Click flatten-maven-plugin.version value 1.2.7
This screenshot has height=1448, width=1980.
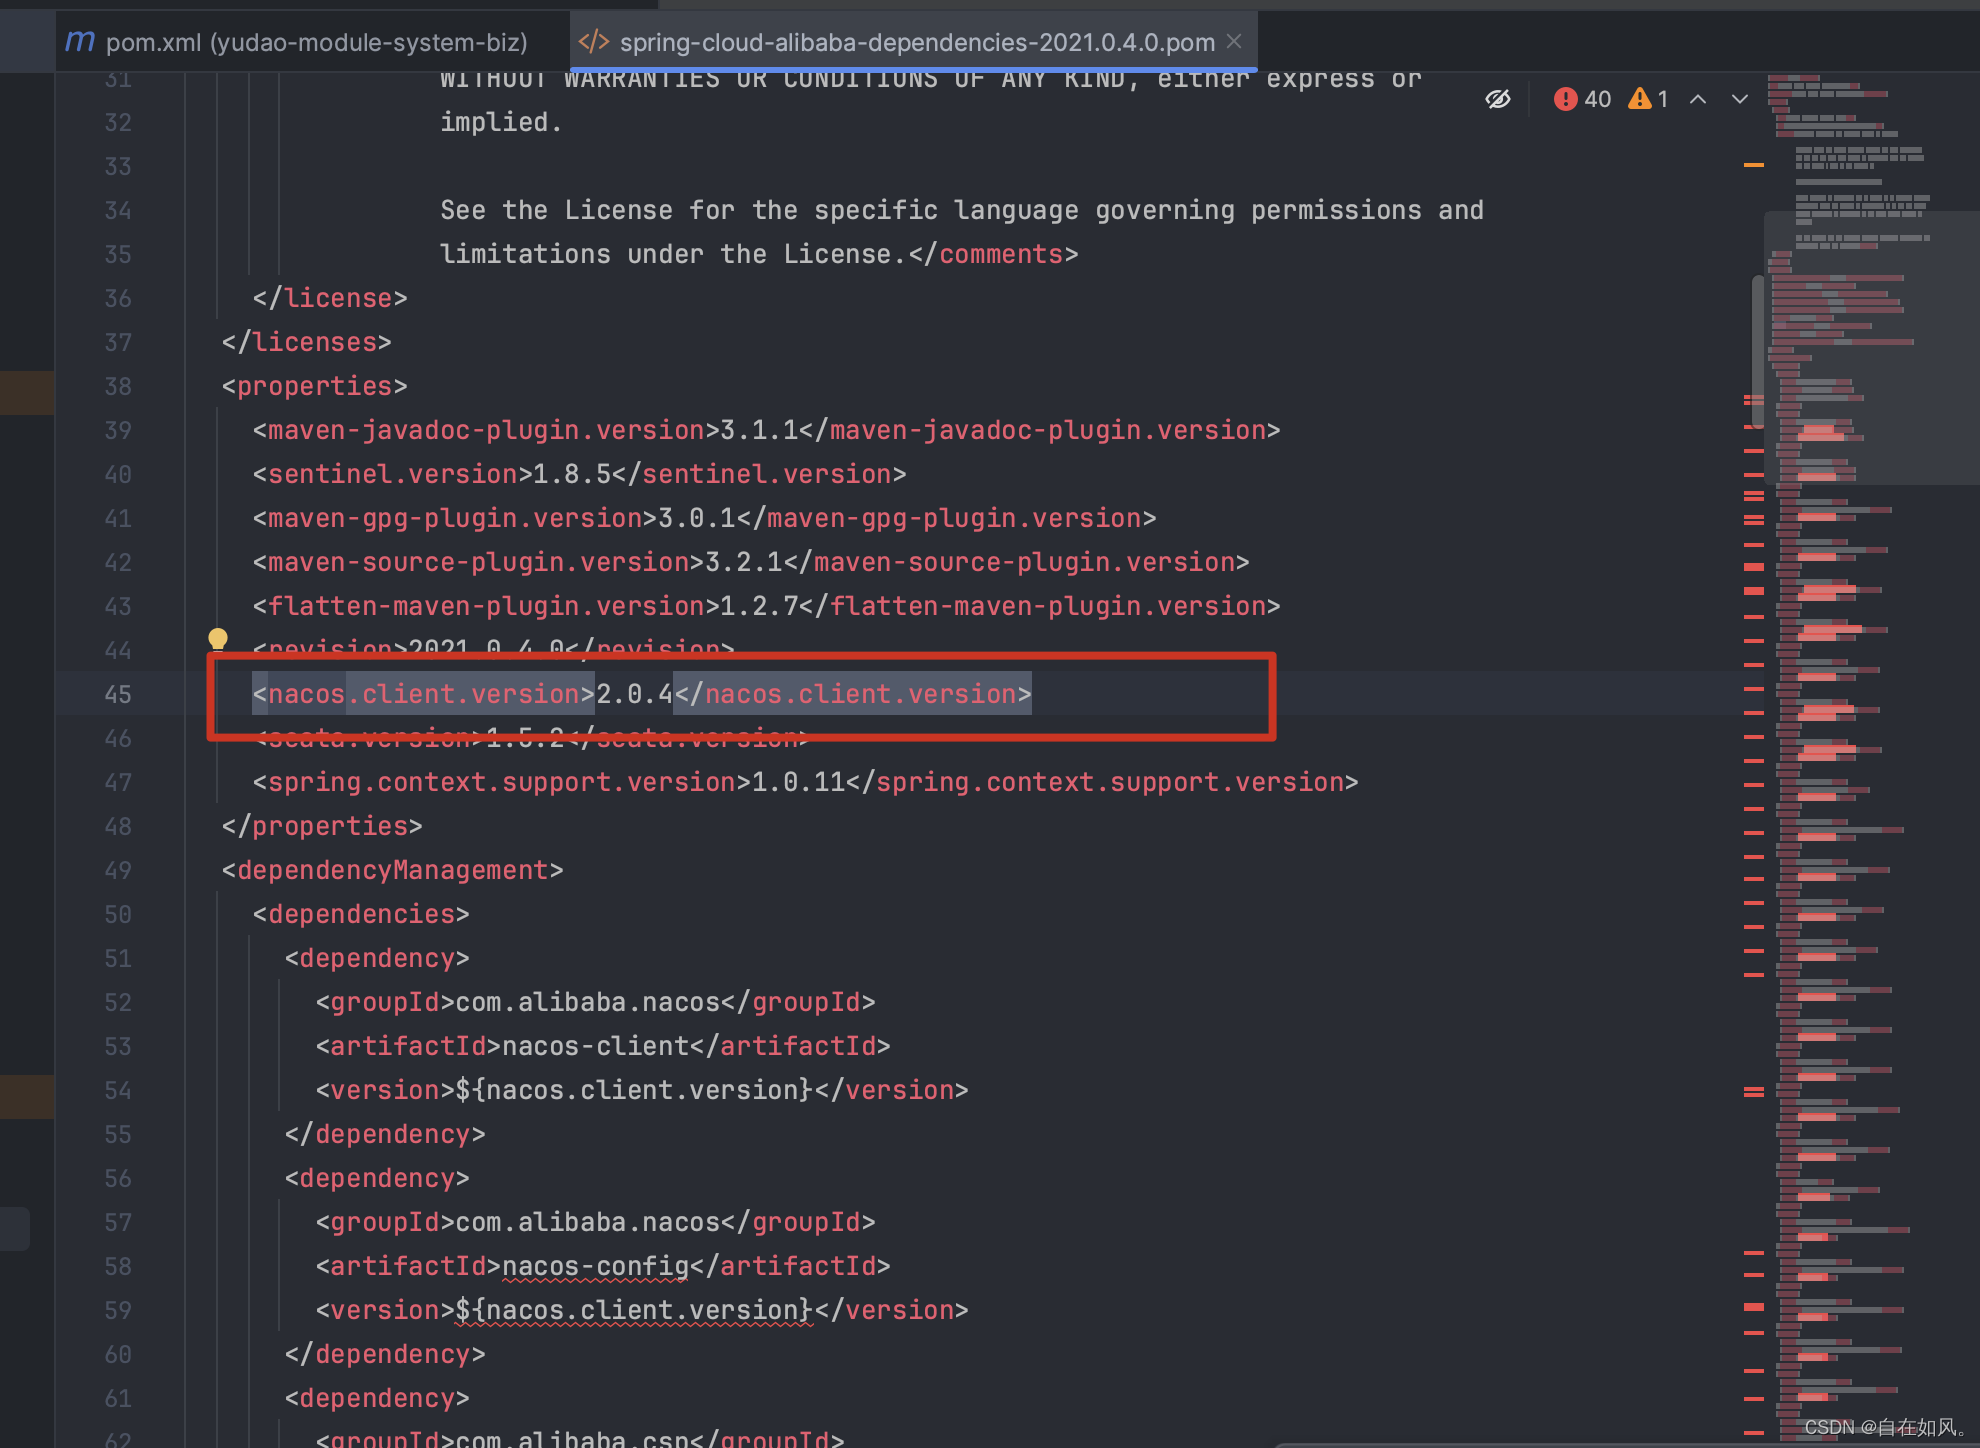(759, 606)
